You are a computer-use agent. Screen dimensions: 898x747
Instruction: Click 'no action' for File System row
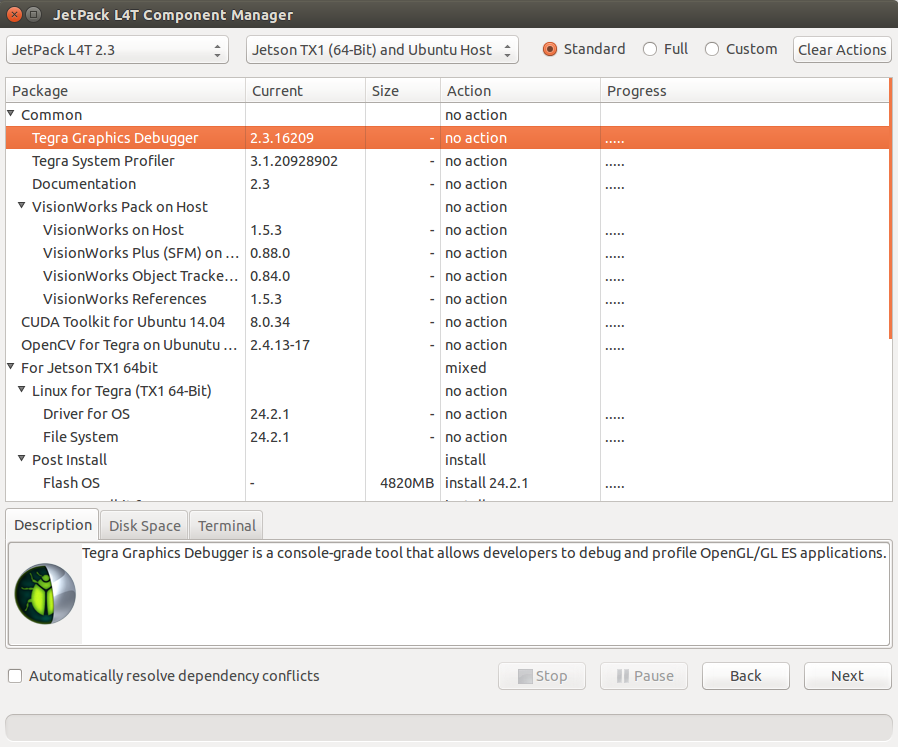[476, 437]
